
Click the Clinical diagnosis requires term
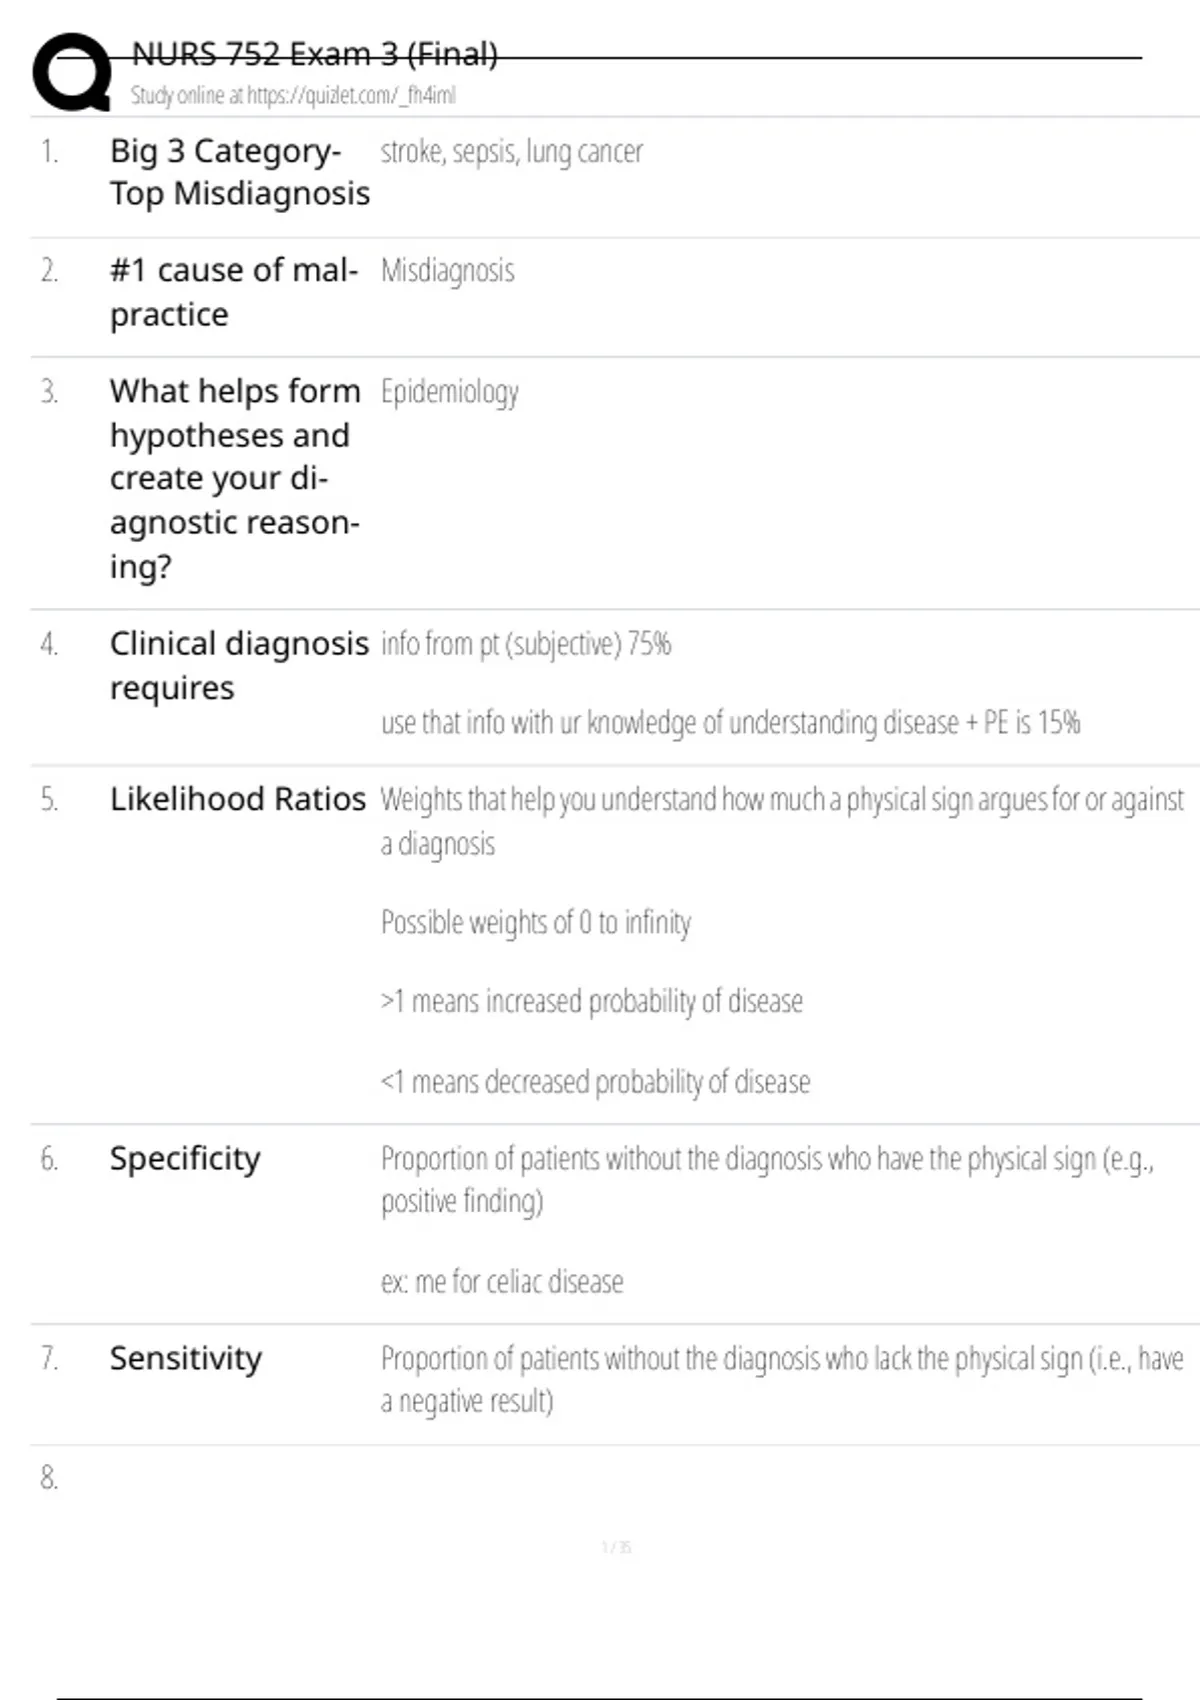coord(238,665)
